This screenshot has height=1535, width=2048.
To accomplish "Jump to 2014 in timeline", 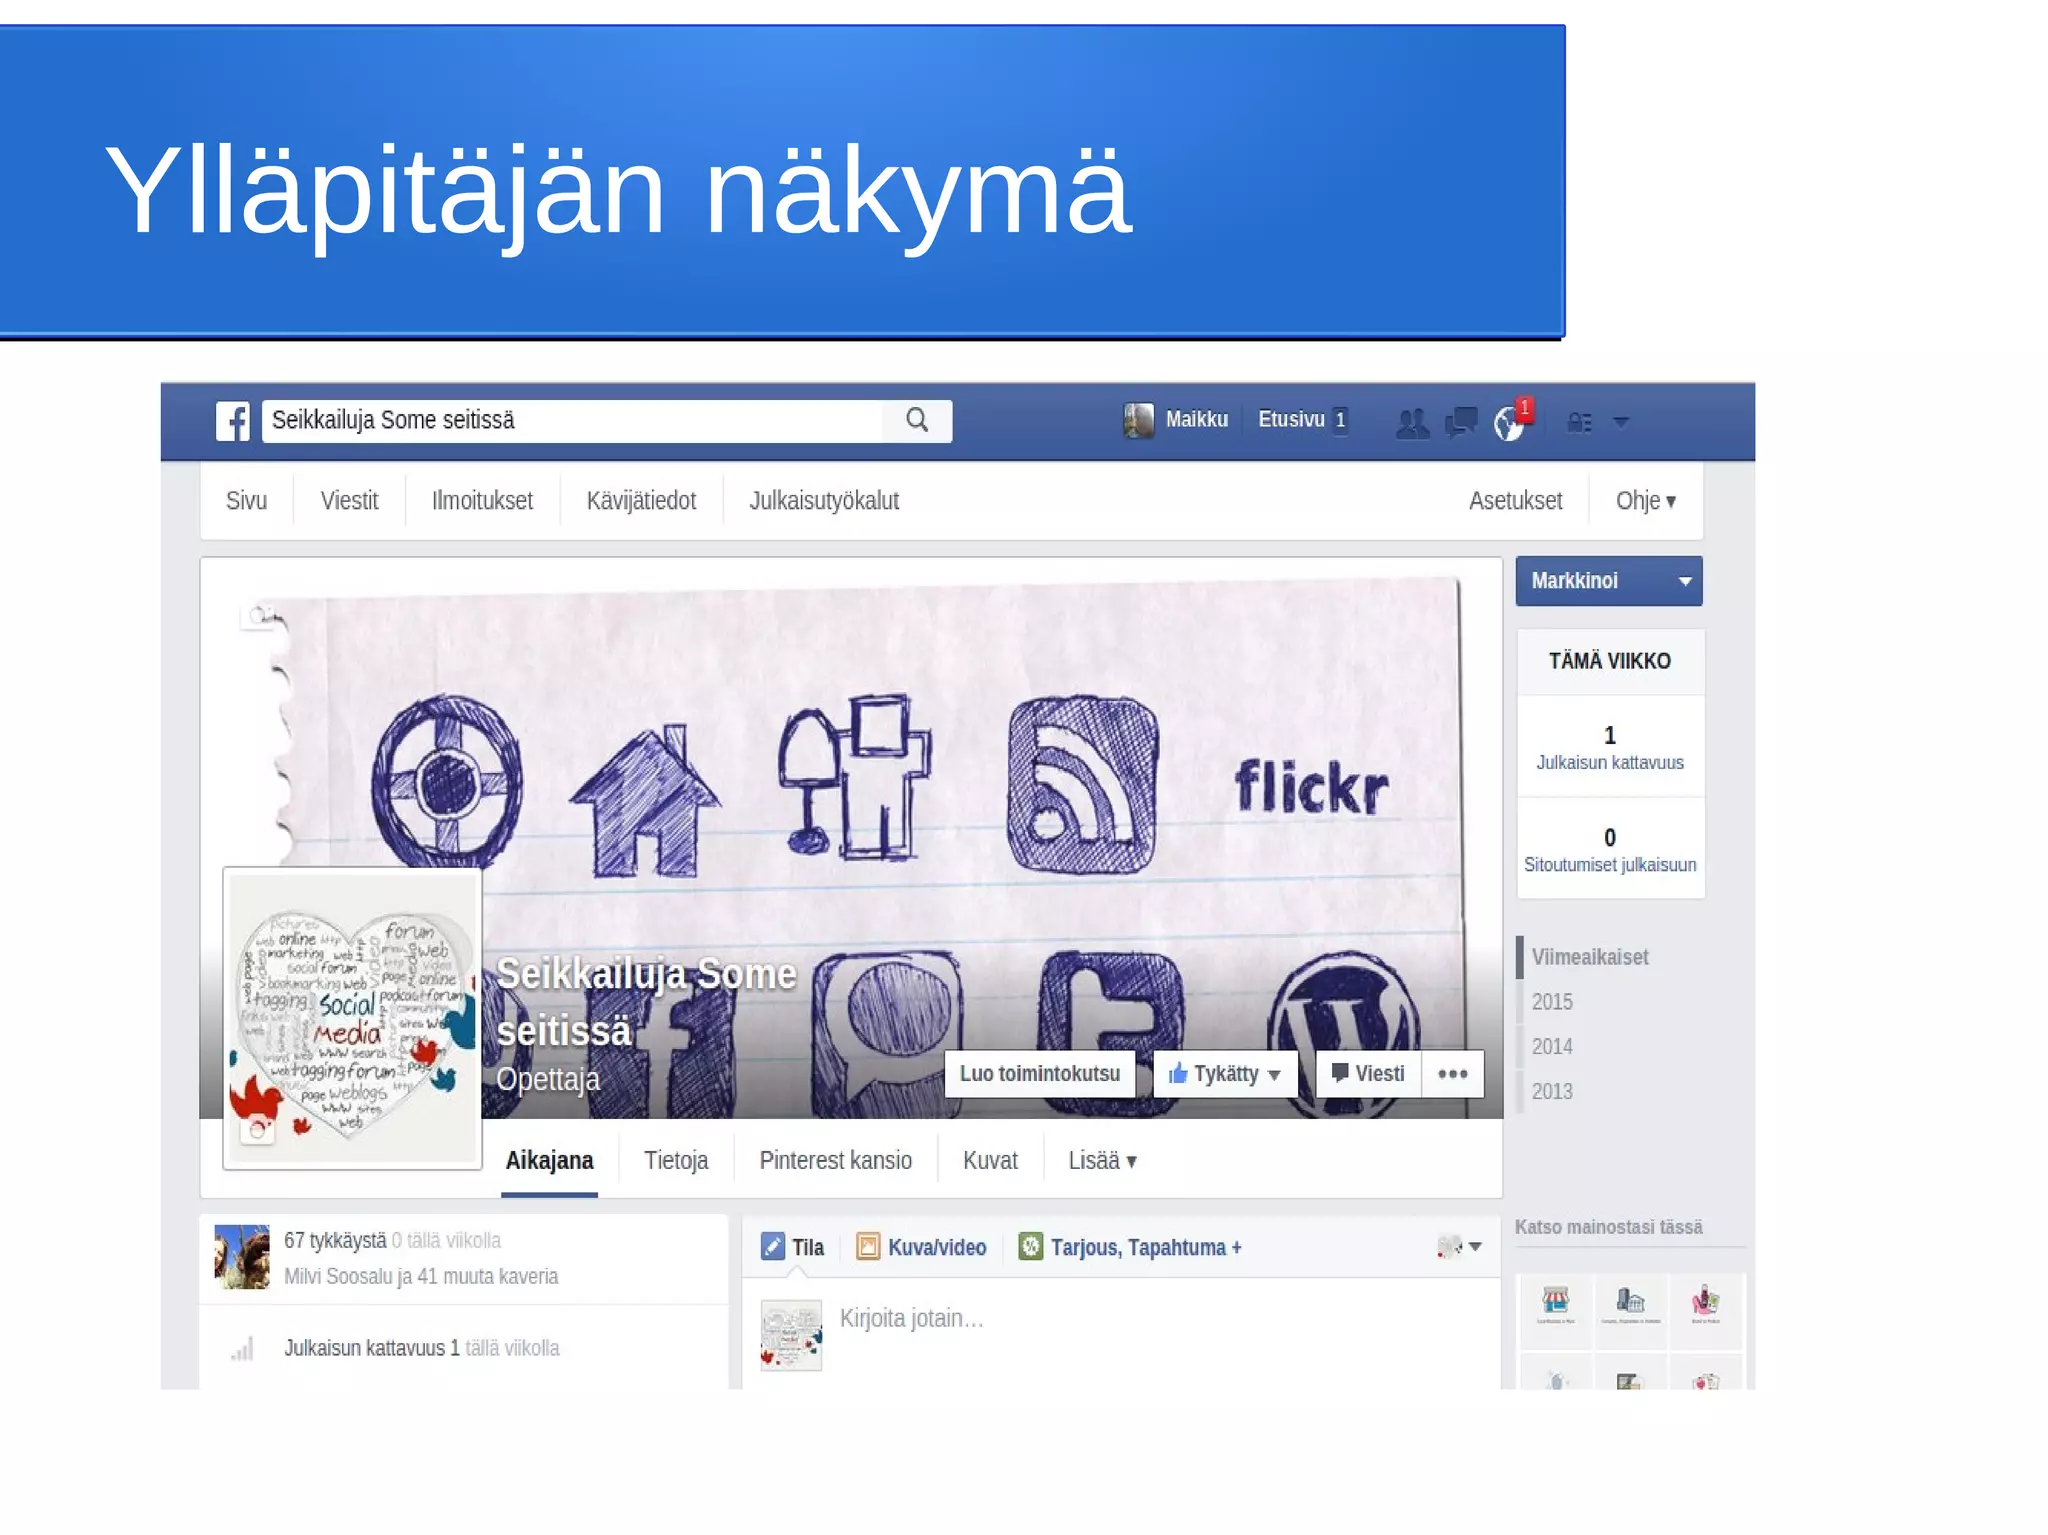I will point(1552,1047).
